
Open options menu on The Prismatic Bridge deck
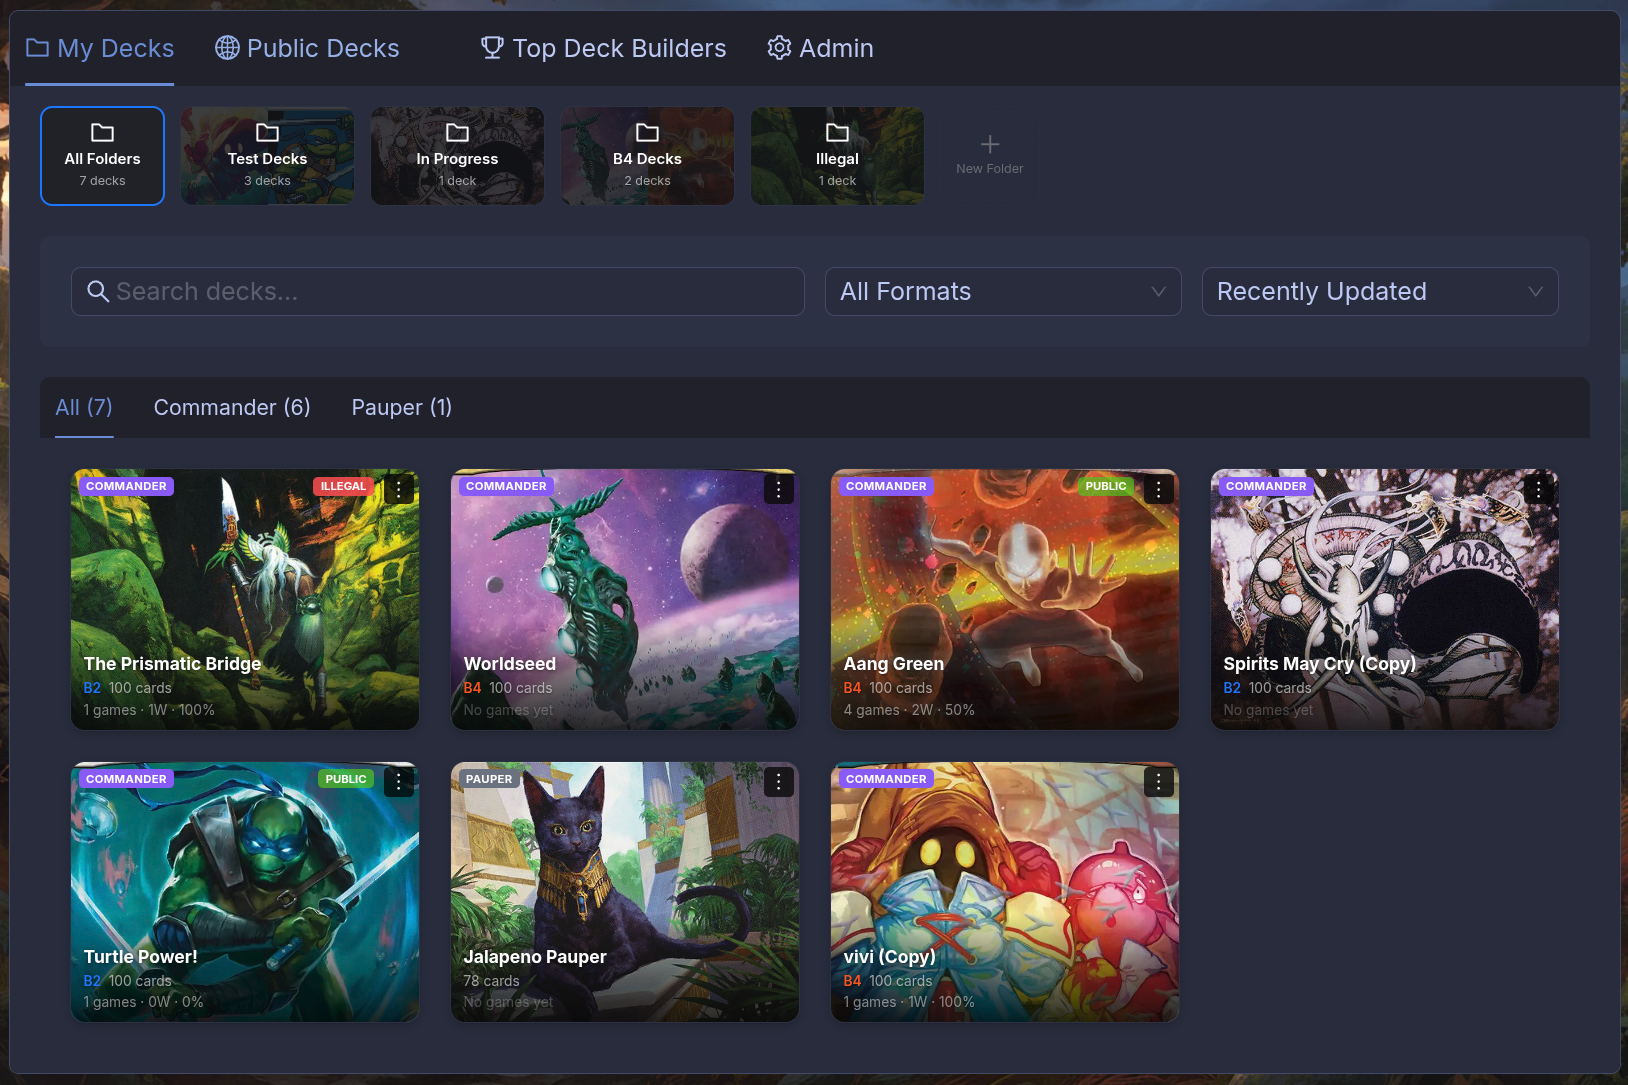click(x=399, y=488)
